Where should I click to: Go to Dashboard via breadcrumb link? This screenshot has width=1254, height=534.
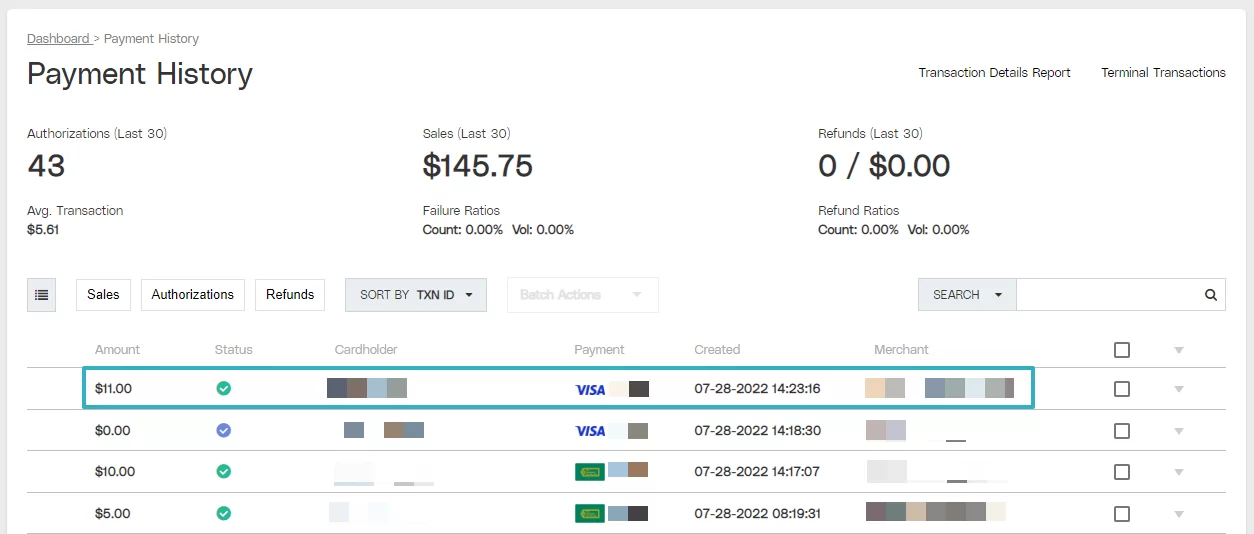58,39
